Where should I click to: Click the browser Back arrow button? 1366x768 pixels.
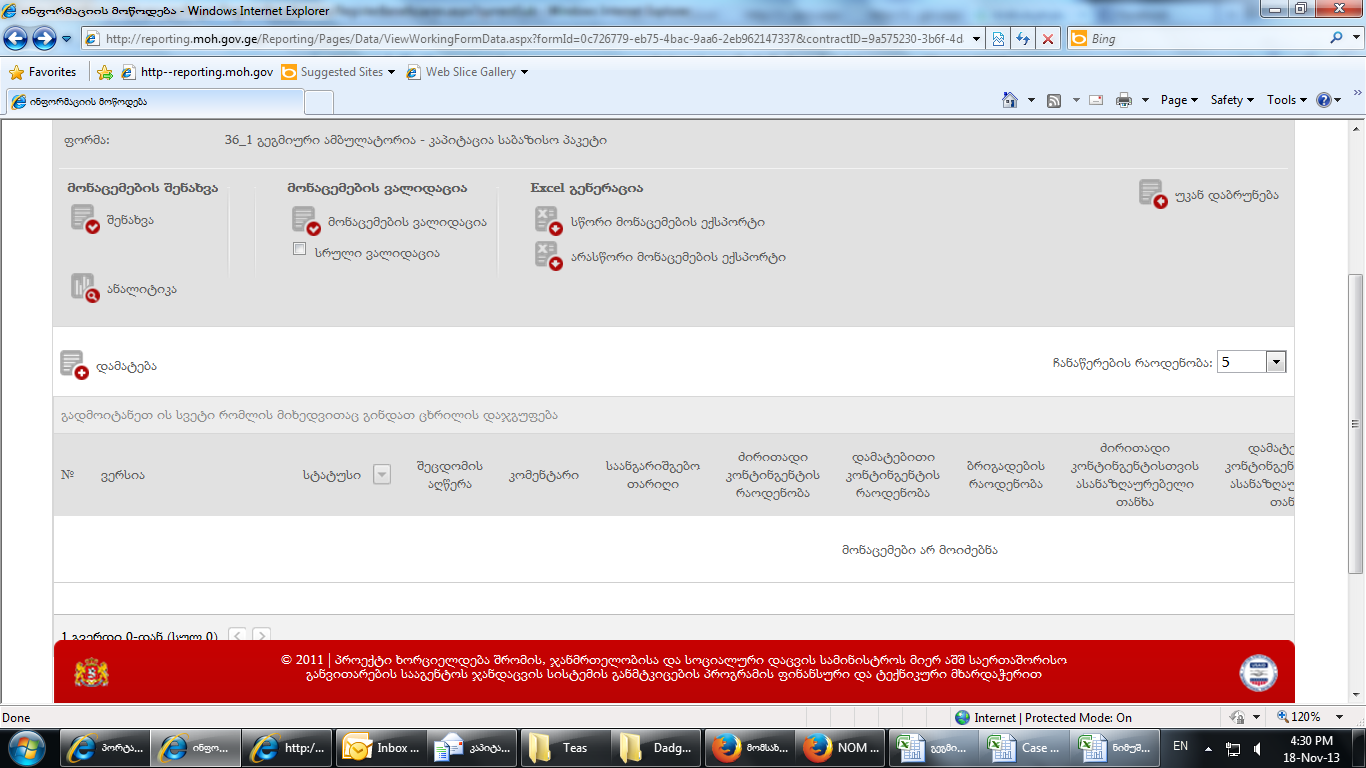click(16, 39)
